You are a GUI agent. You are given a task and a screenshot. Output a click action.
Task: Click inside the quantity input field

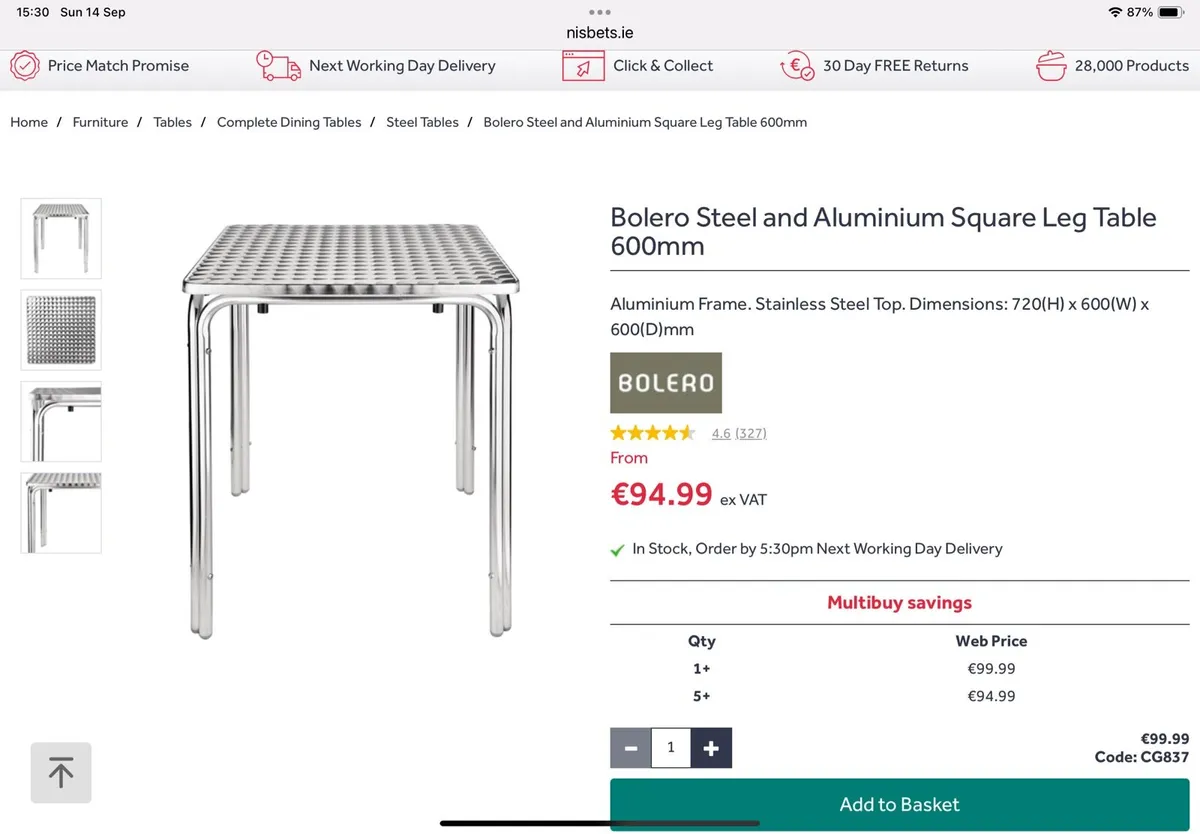coord(670,747)
